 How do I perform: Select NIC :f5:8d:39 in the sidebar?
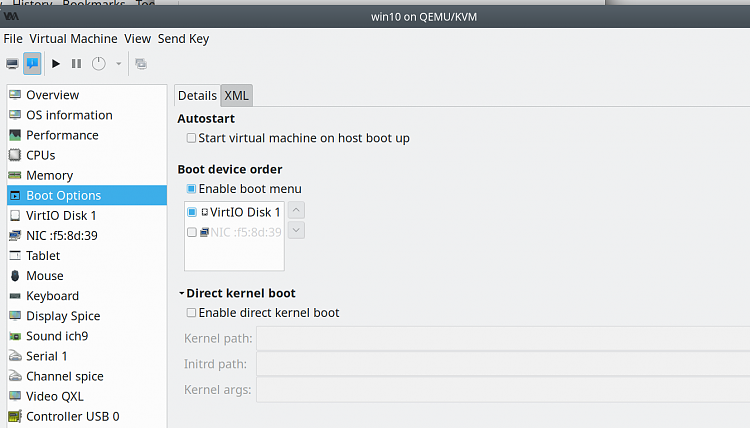(87, 235)
